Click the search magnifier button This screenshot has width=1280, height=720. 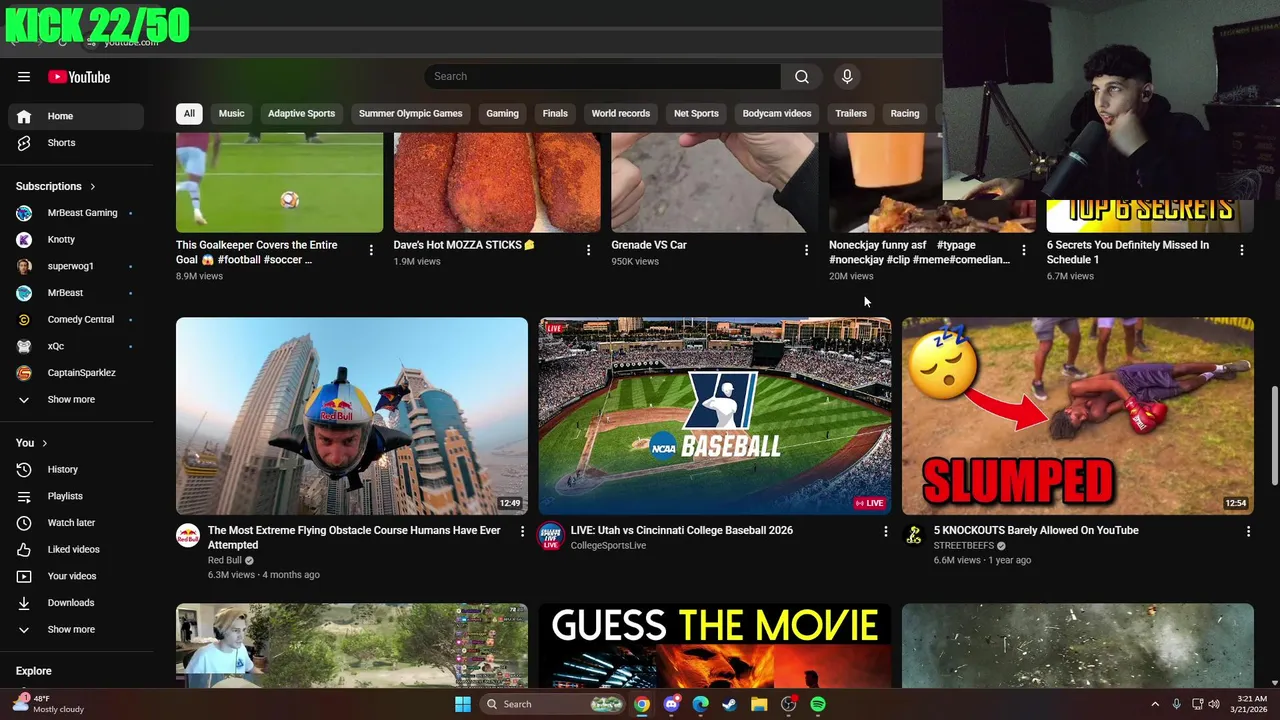coord(802,77)
